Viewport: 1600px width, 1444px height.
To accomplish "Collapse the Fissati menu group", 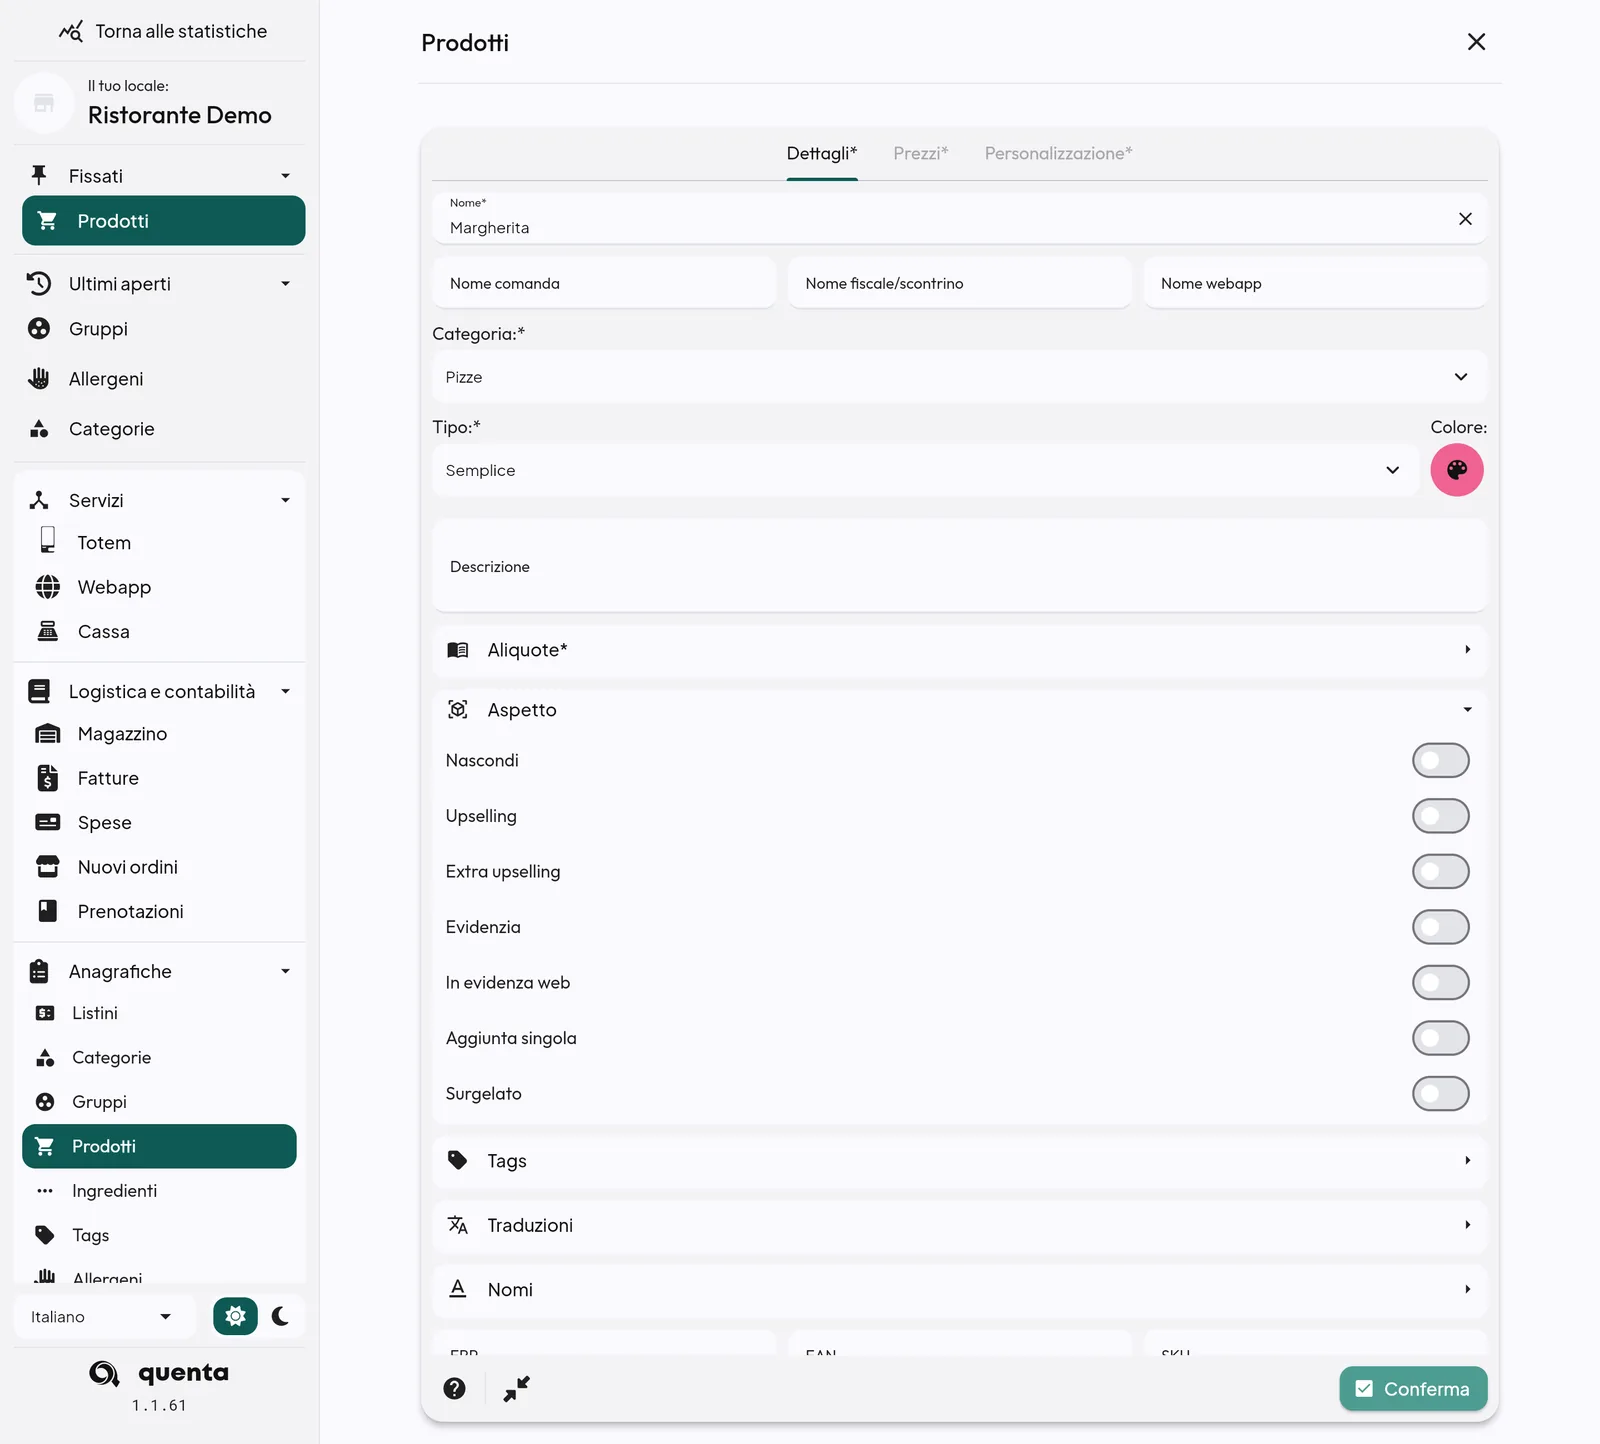I will pos(163,176).
